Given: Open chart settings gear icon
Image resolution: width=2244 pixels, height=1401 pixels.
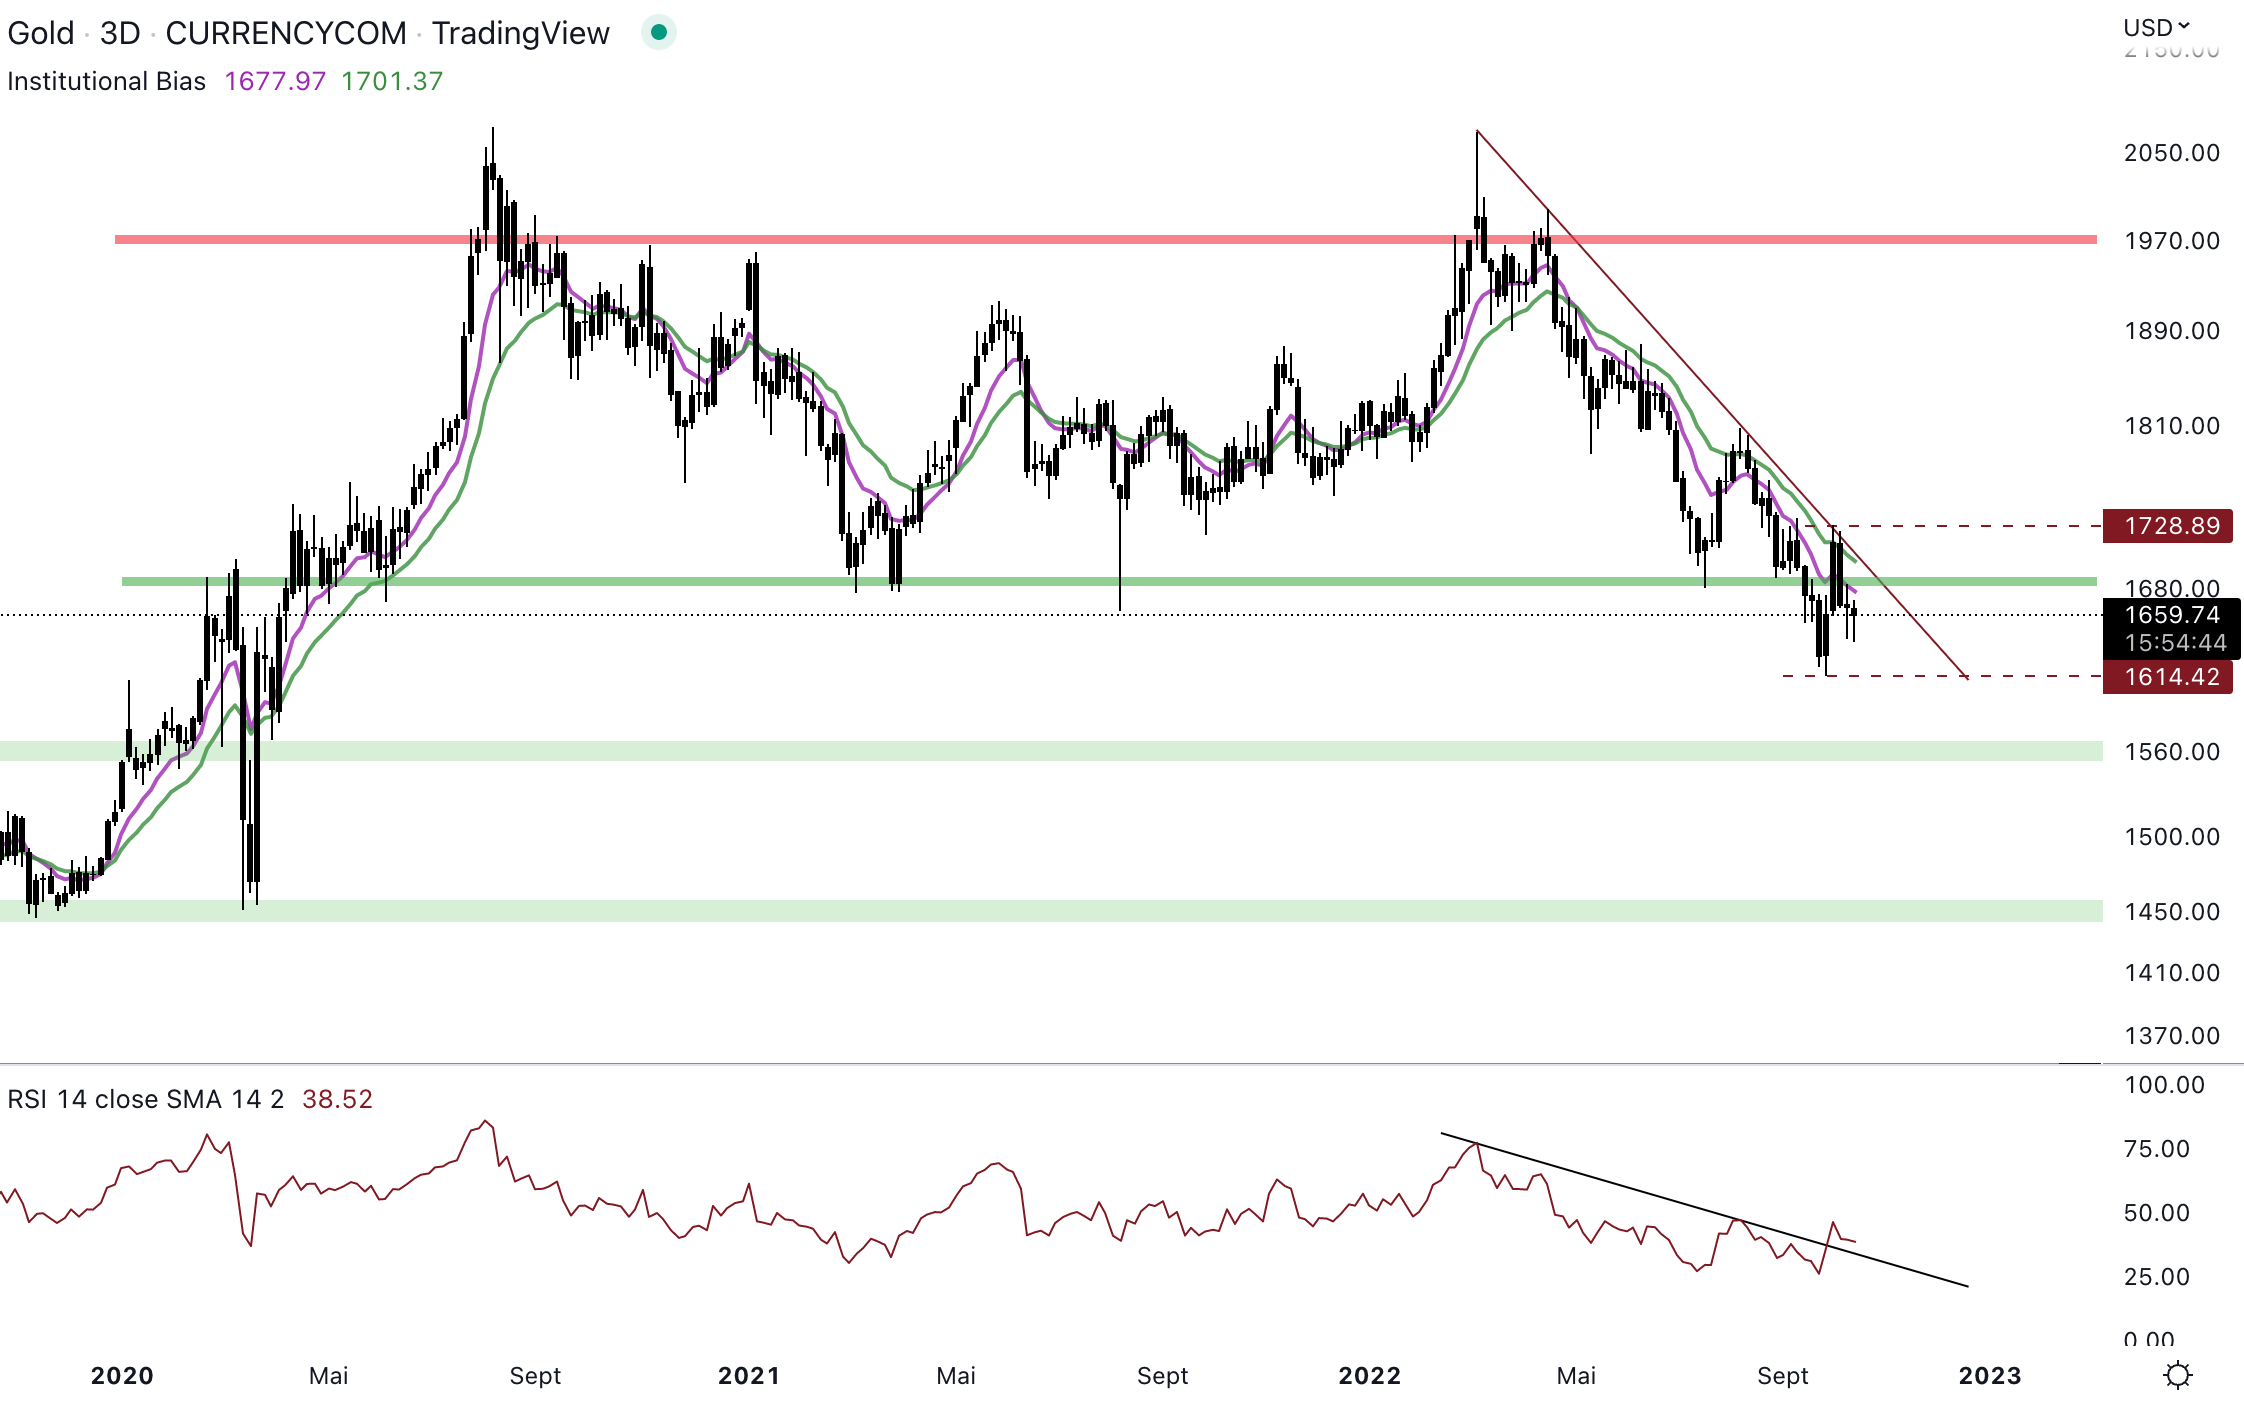Looking at the screenshot, I should 2177,1375.
